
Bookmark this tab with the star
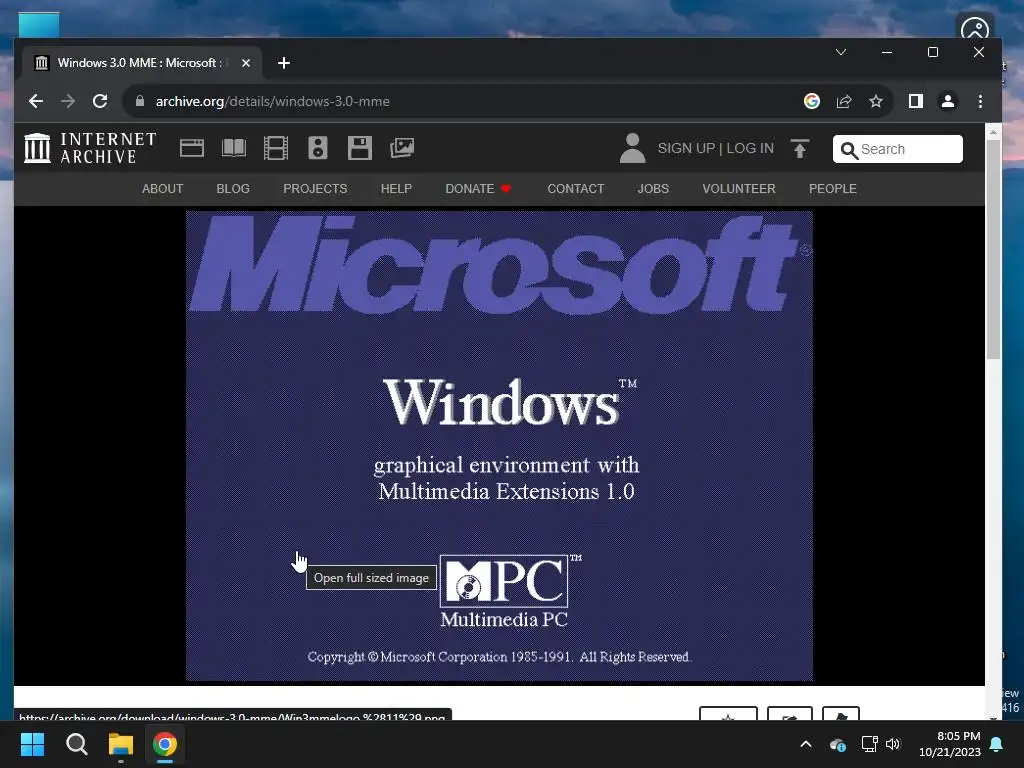point(876,101)
